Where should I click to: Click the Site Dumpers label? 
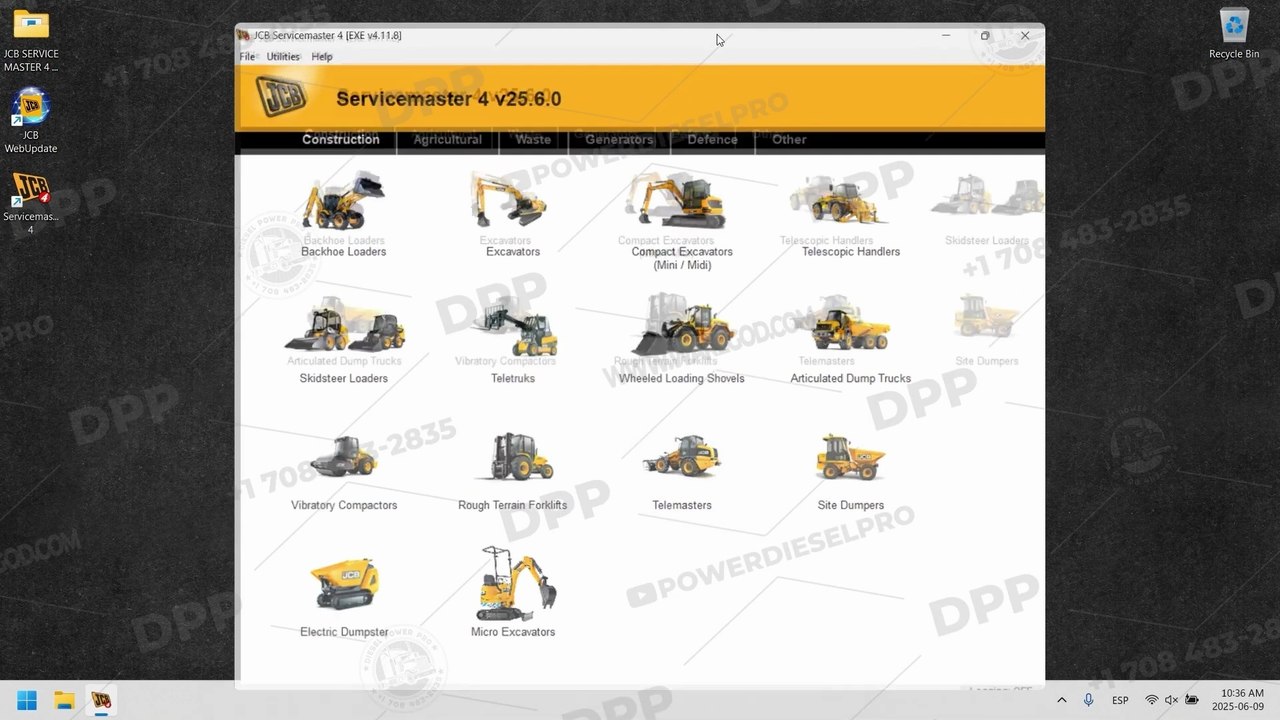(x=851, y=506)
